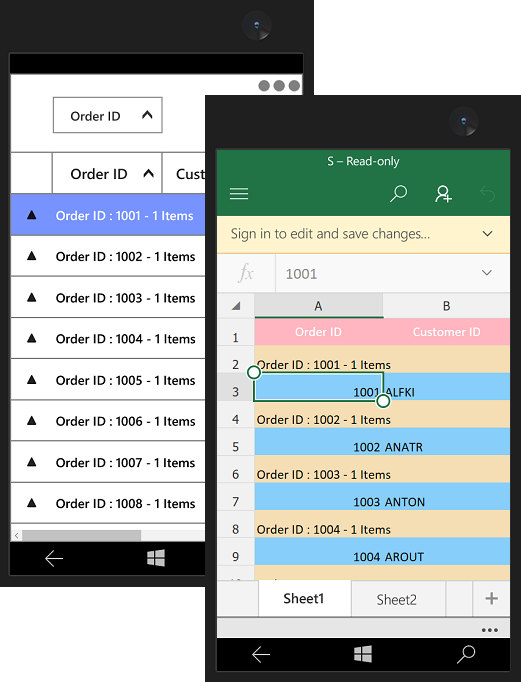This screenshot has width=521, height=682.
Task: Tap the share with people icon
Action: click(x=443, y=194)
